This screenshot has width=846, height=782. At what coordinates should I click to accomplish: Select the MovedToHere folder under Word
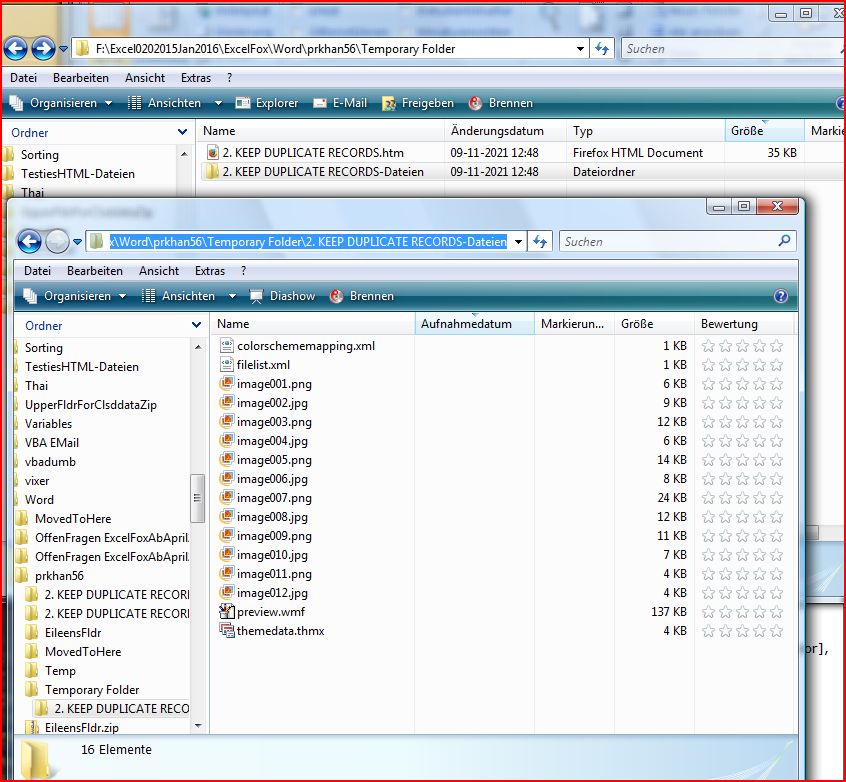point(73,519)
